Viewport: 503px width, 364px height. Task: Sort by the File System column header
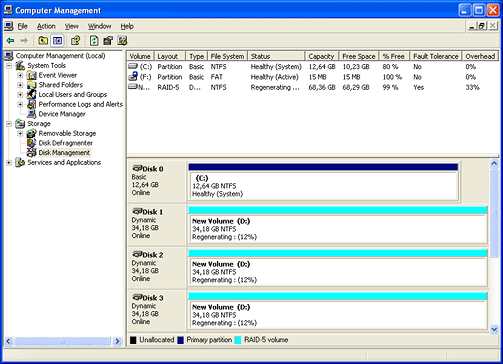tap(227, 56)
